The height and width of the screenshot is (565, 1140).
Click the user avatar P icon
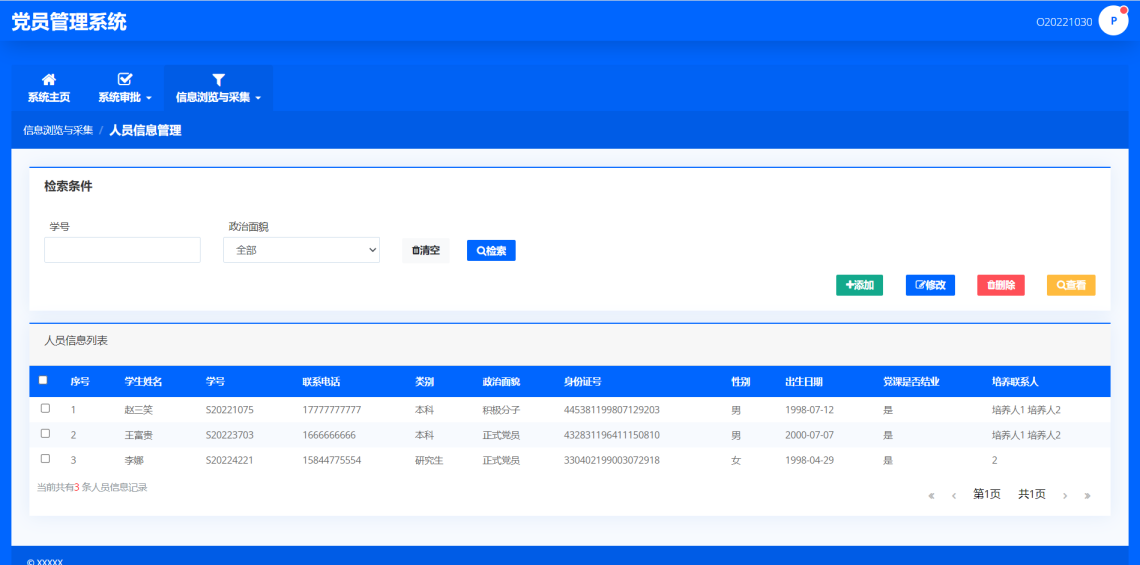(1113, 21)
